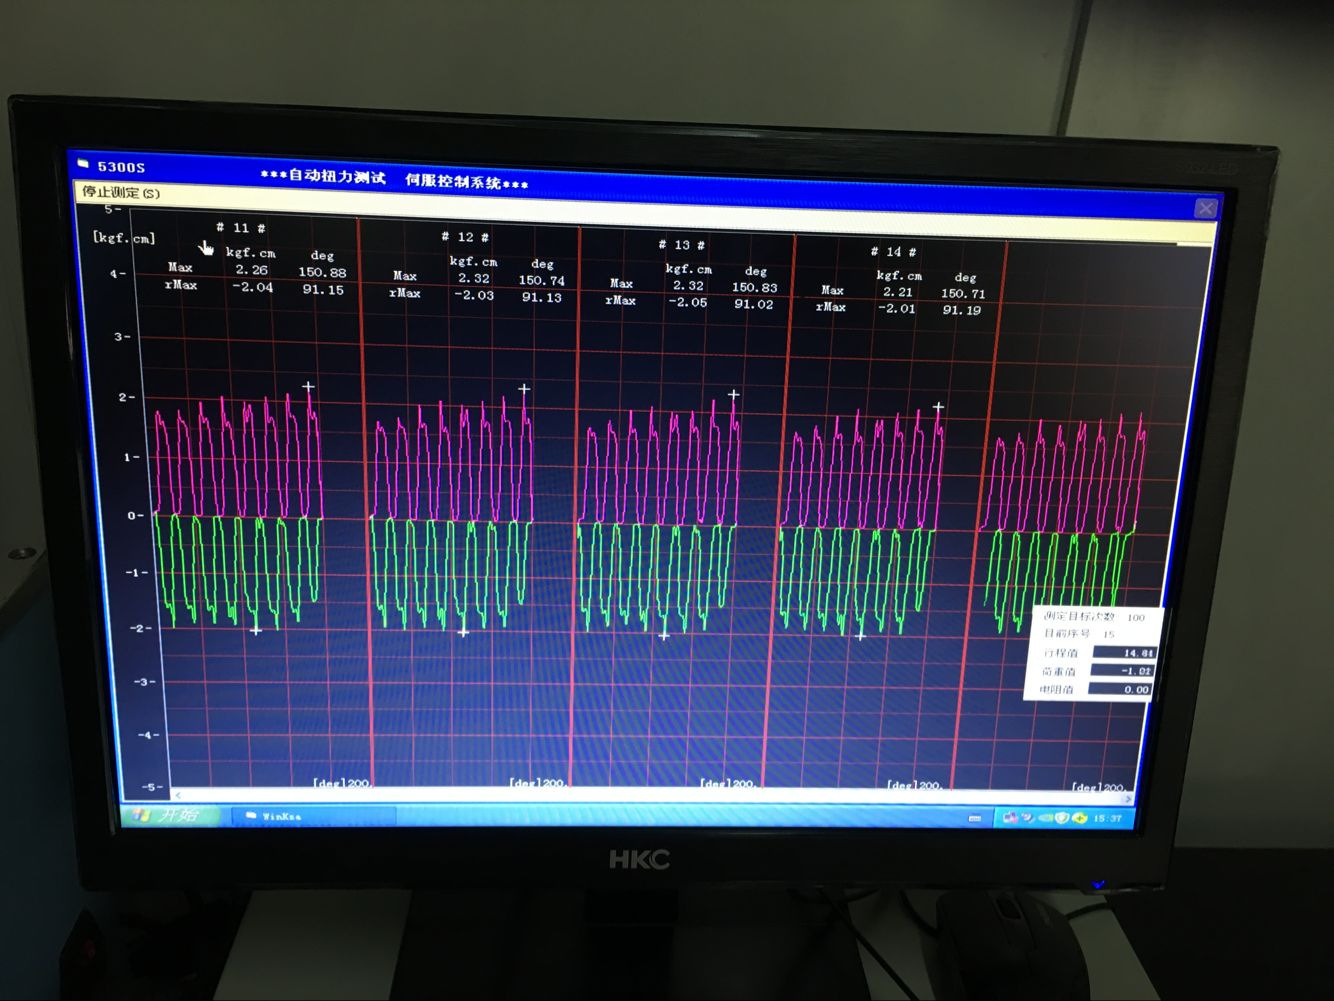Click the Max row label in test #14
The width and height of the screenshot is (1334, 1001).
832,290
